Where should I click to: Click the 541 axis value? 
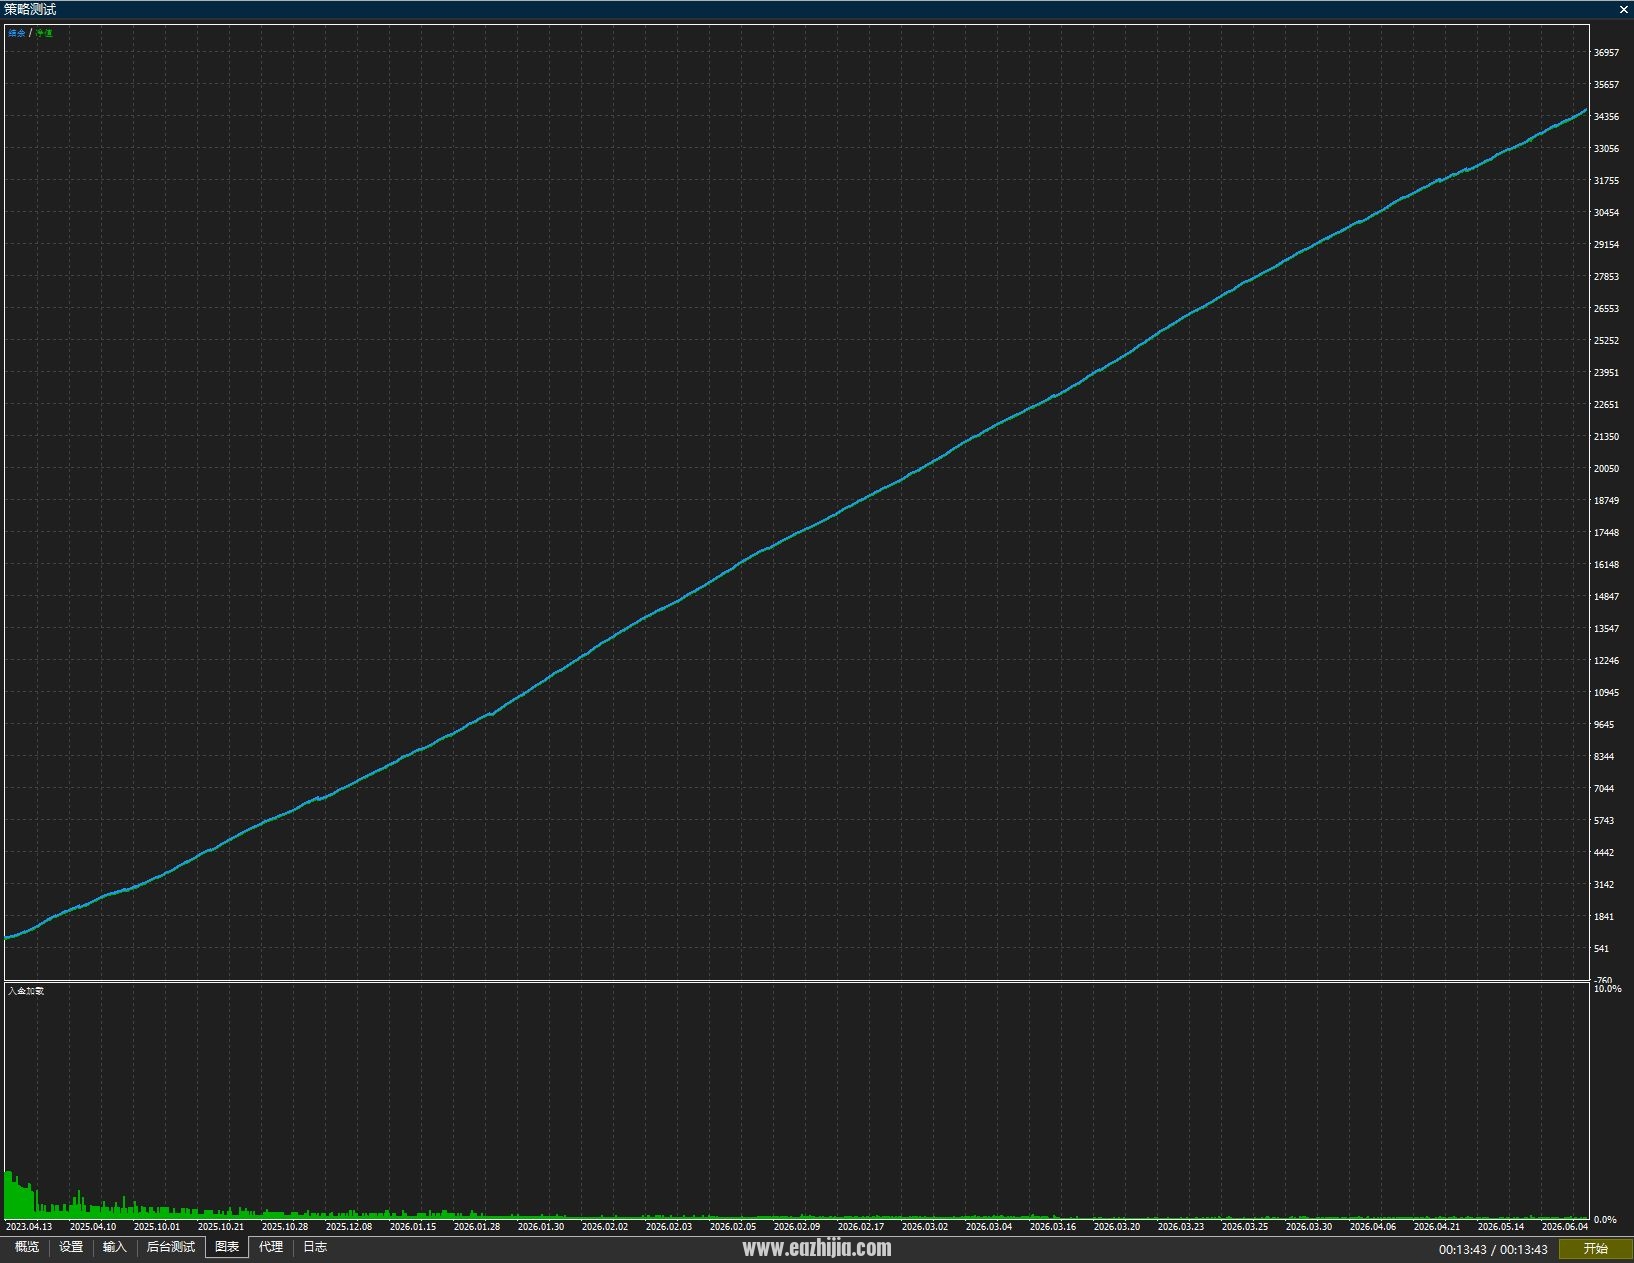pyautogui.click(x=1601, y=949)
